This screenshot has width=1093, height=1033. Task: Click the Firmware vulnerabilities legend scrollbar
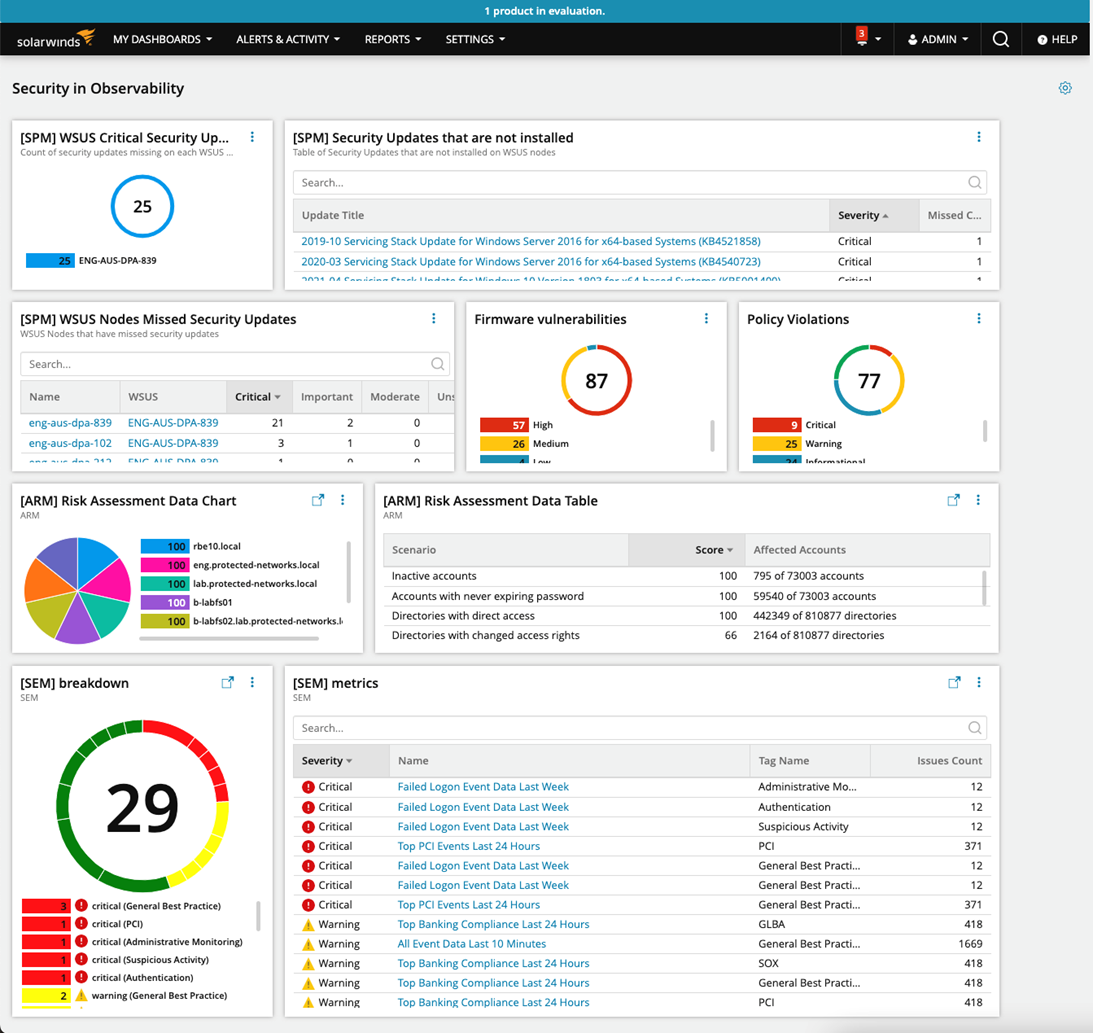coord(712,436)
